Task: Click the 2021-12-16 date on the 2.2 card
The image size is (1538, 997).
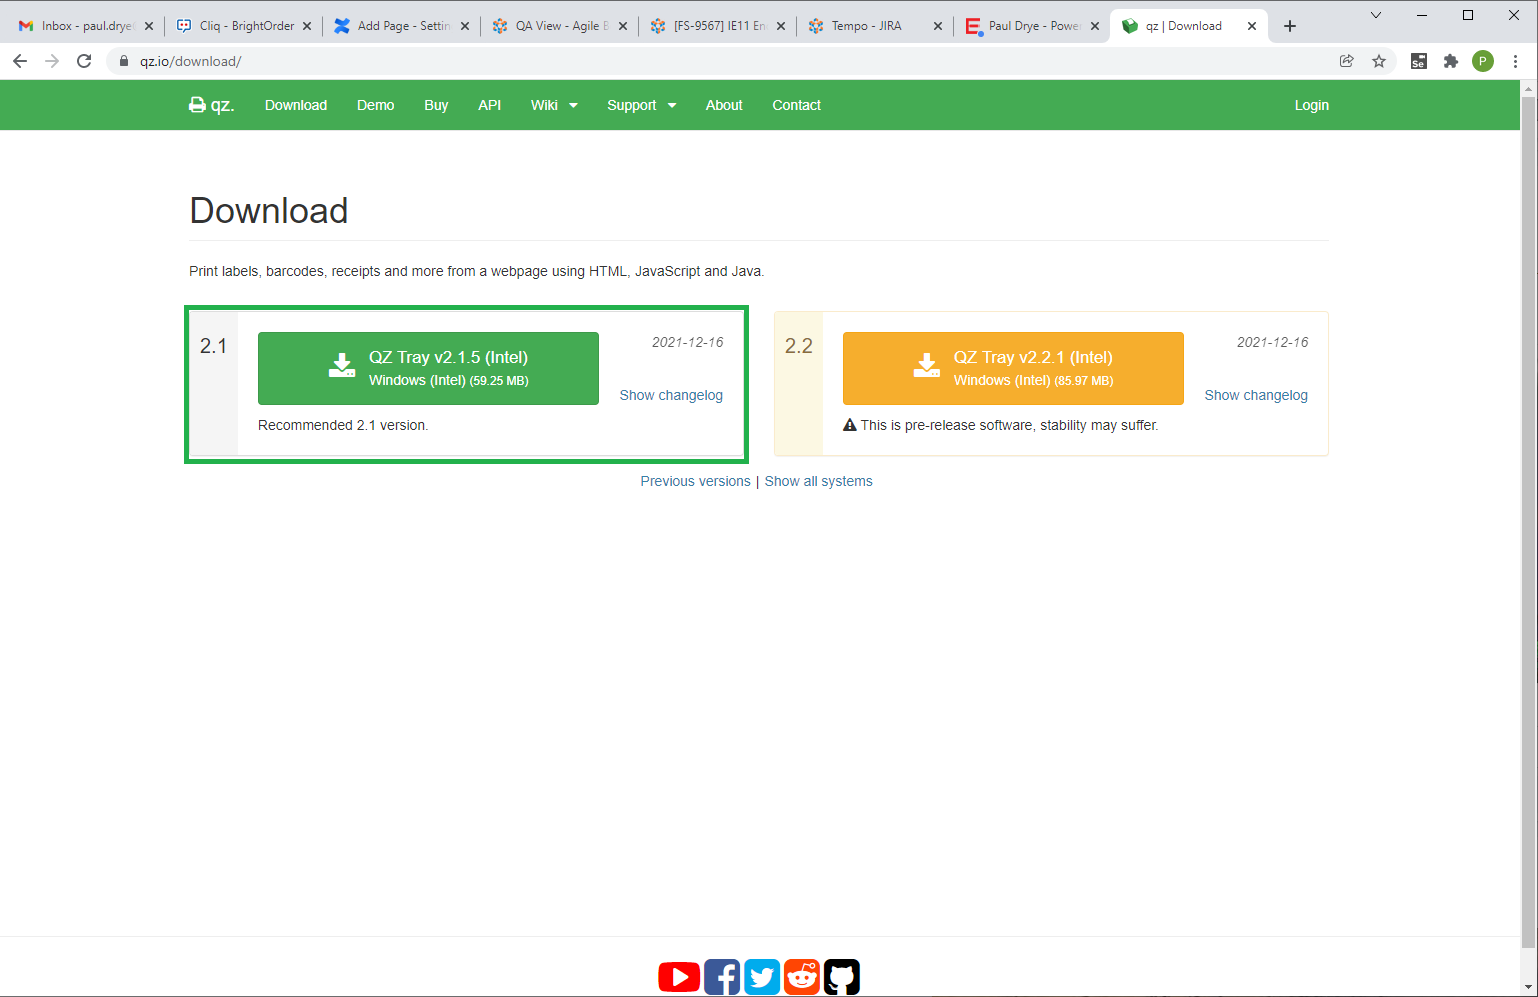Action: tap(1272, 342)
